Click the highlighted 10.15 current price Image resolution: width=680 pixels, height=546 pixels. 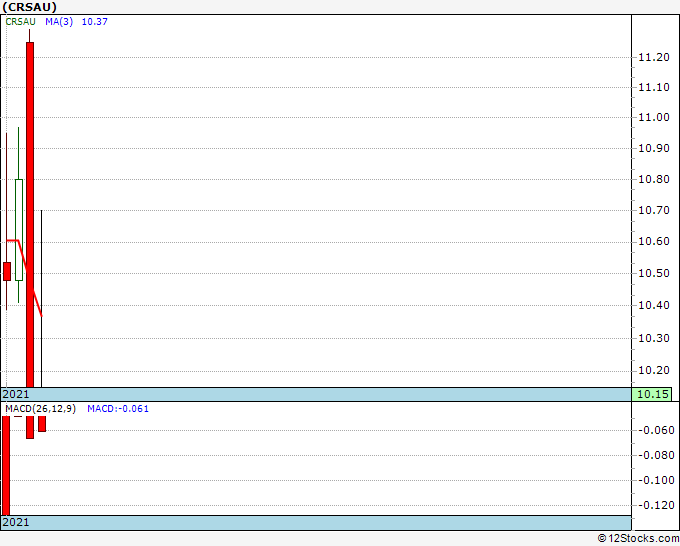[652, 394]
